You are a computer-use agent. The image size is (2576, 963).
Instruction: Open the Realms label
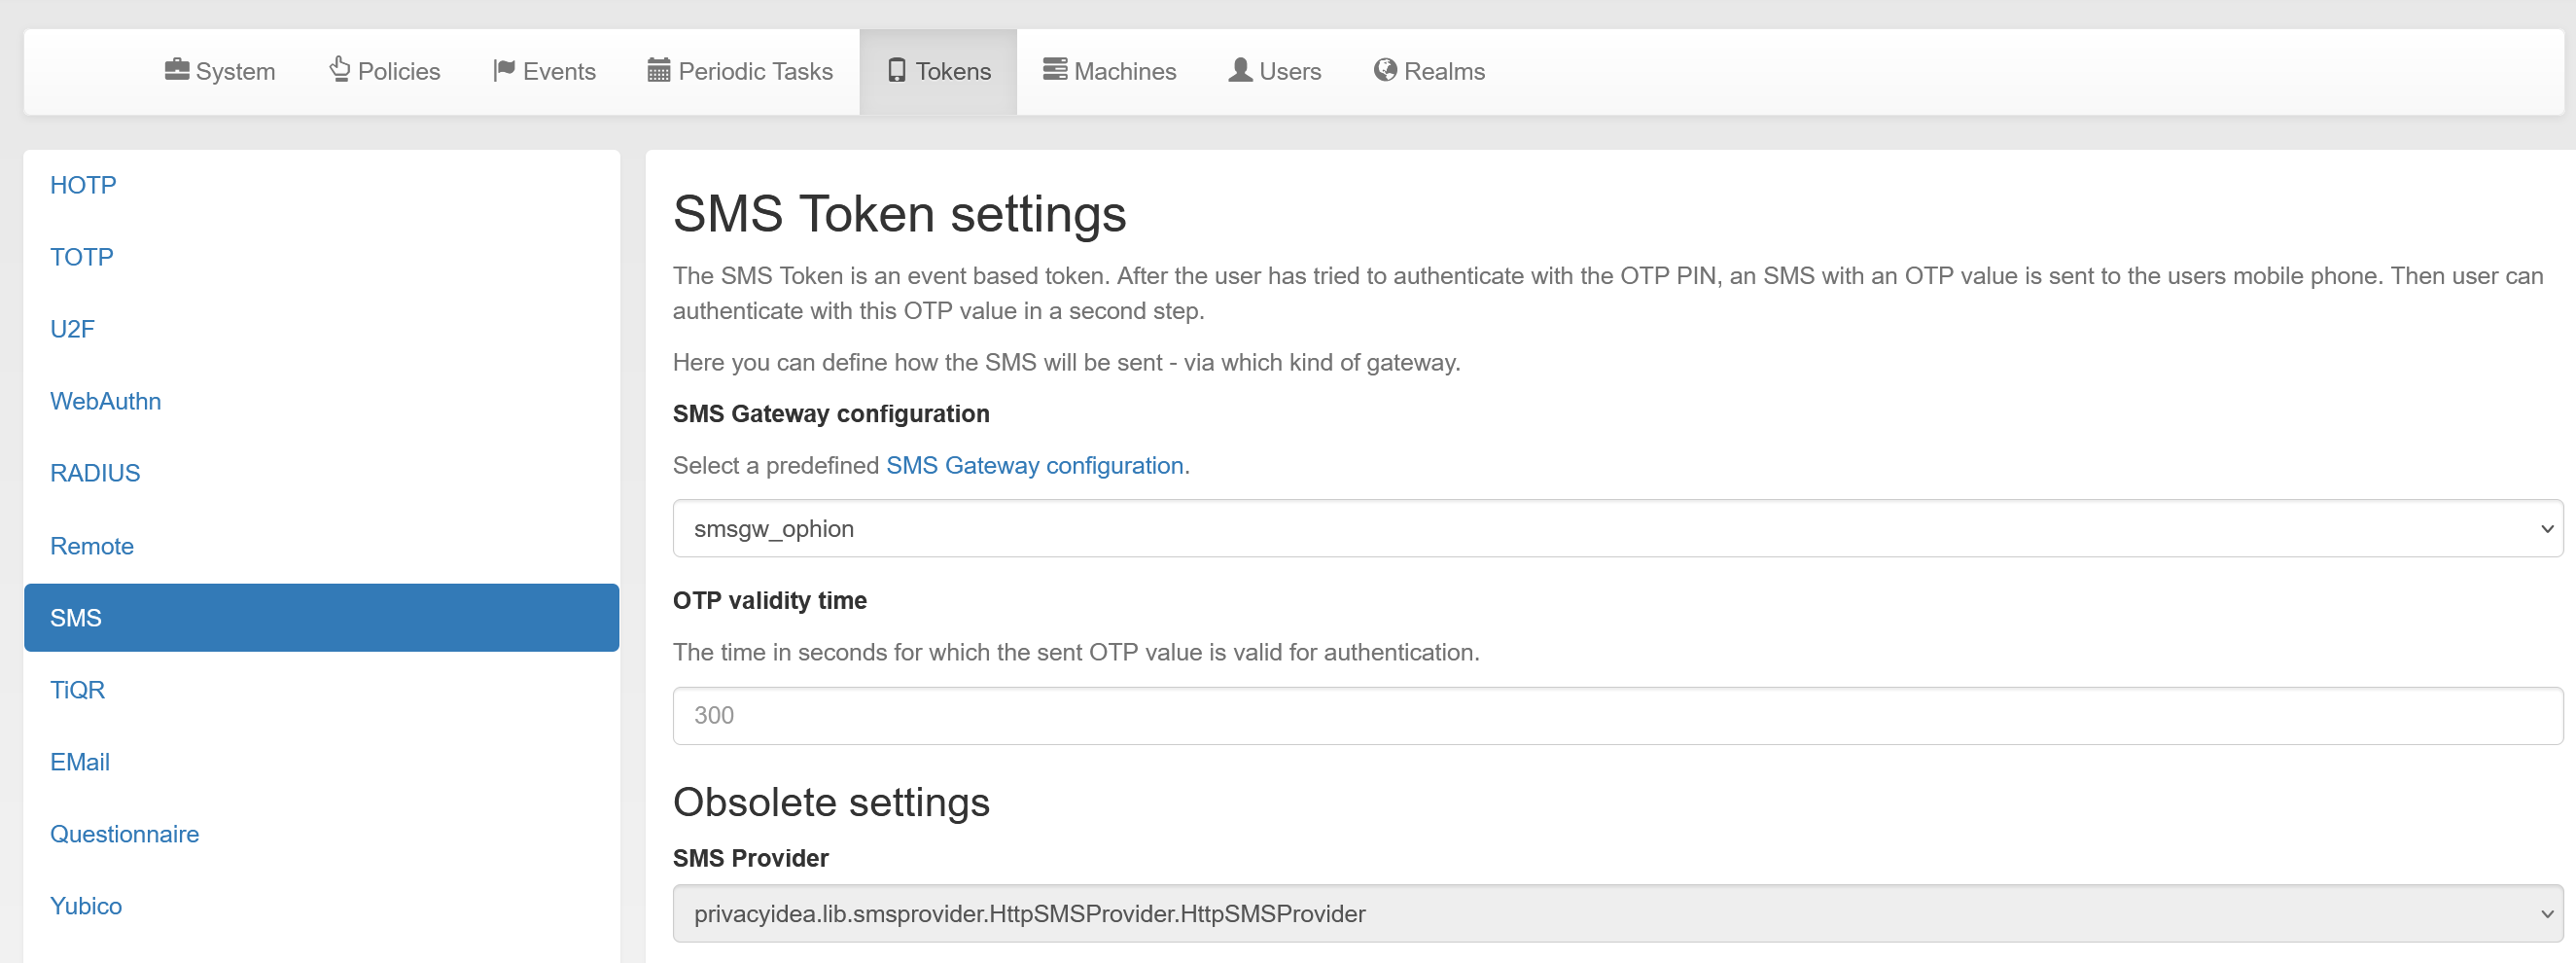pyautogui.click(x=1444, y=71)
